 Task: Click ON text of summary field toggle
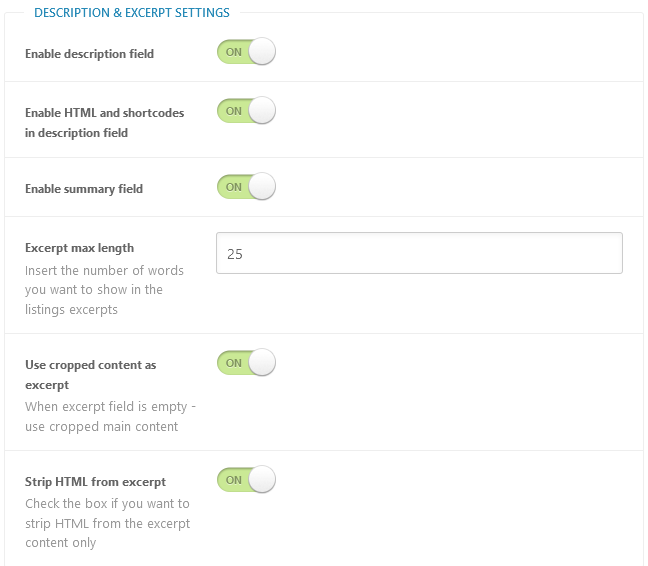[233, 187]
